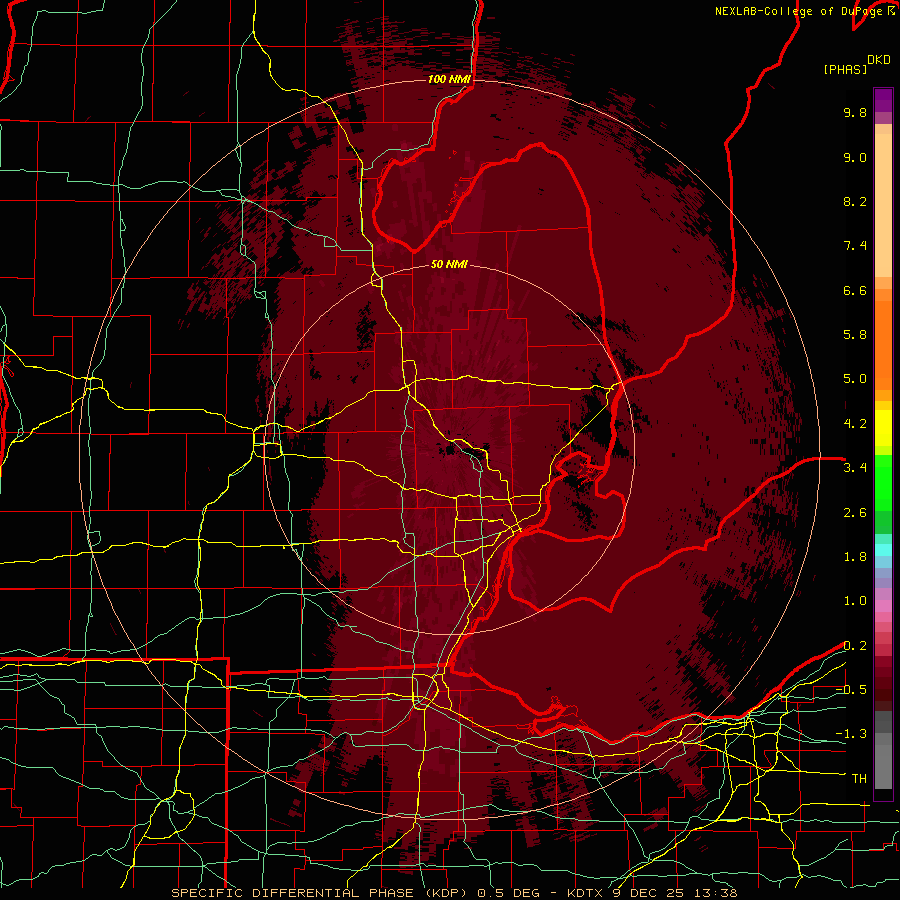Click the bright green color bar segment

point(883,483)
